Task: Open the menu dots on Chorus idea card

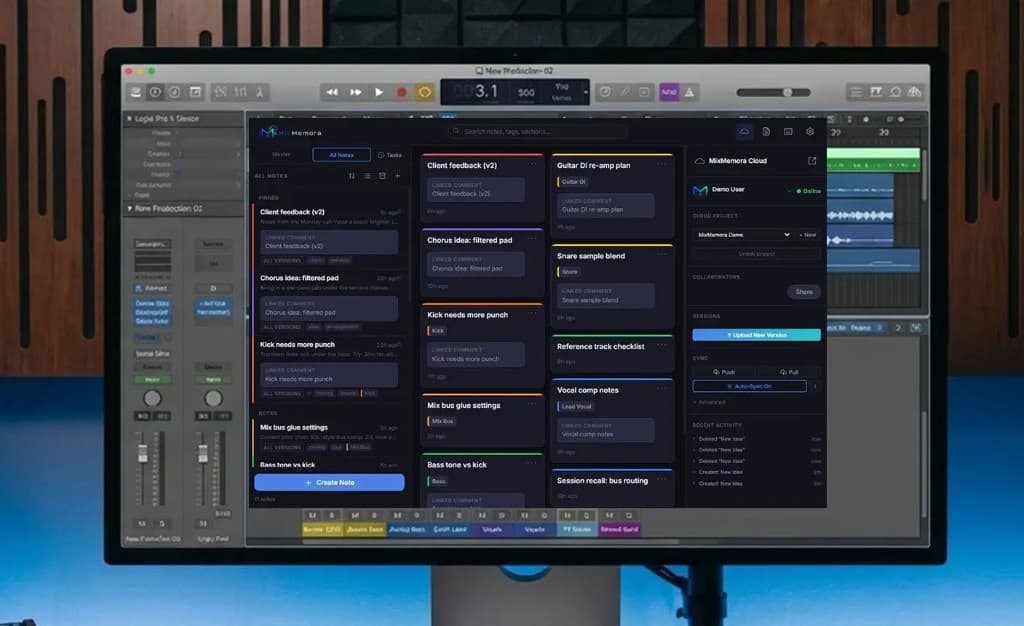Action: point(532,238)
